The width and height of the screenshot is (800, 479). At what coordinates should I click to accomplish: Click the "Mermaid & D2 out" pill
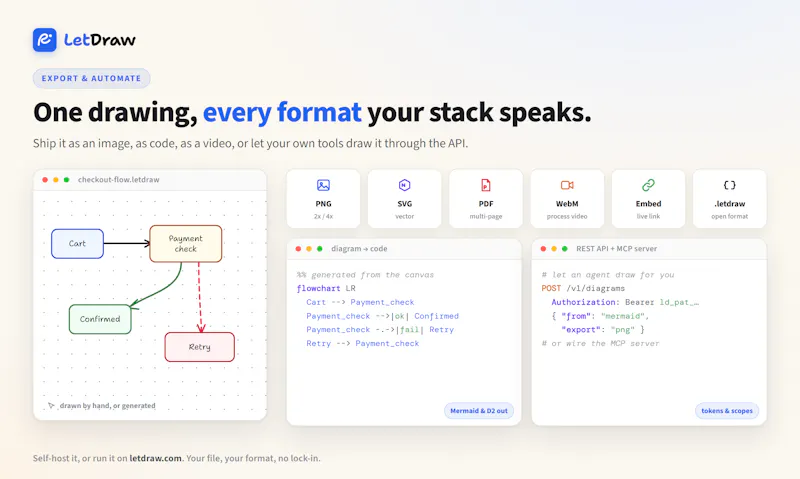(x=479, y=411)
